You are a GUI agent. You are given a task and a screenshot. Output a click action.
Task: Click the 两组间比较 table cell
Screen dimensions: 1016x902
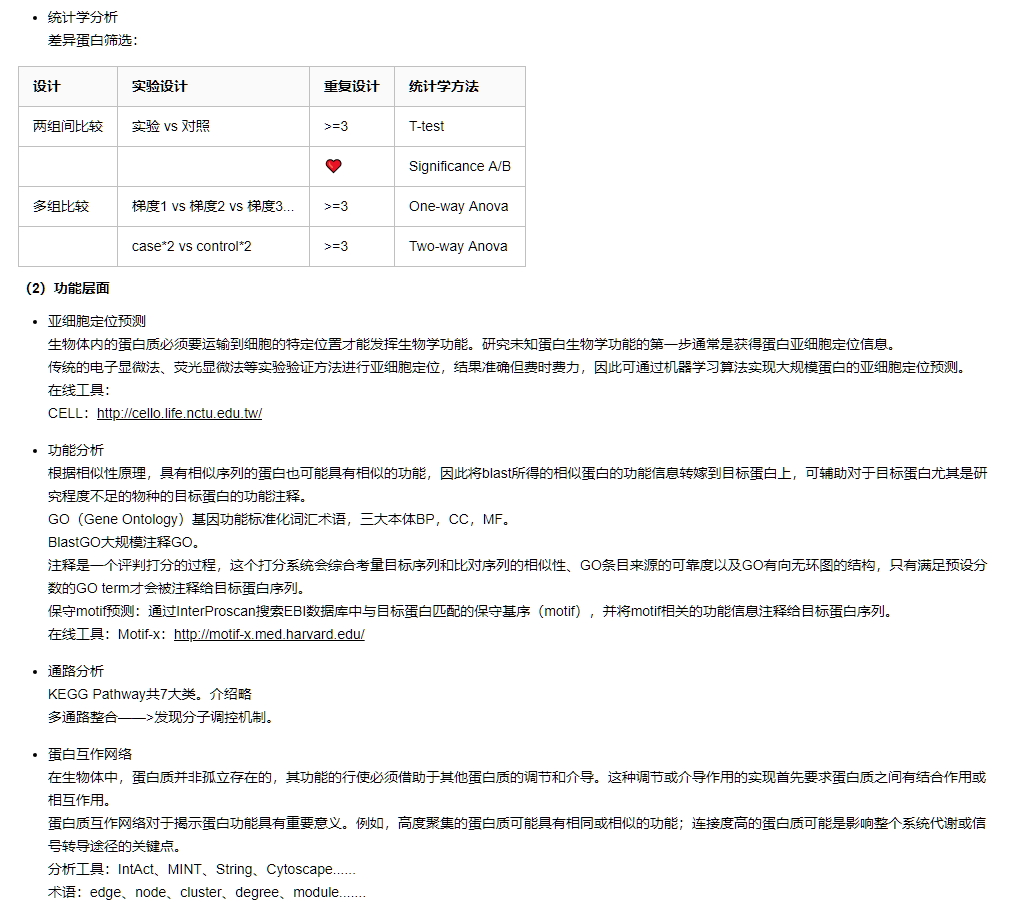click(x=67, y=127)
